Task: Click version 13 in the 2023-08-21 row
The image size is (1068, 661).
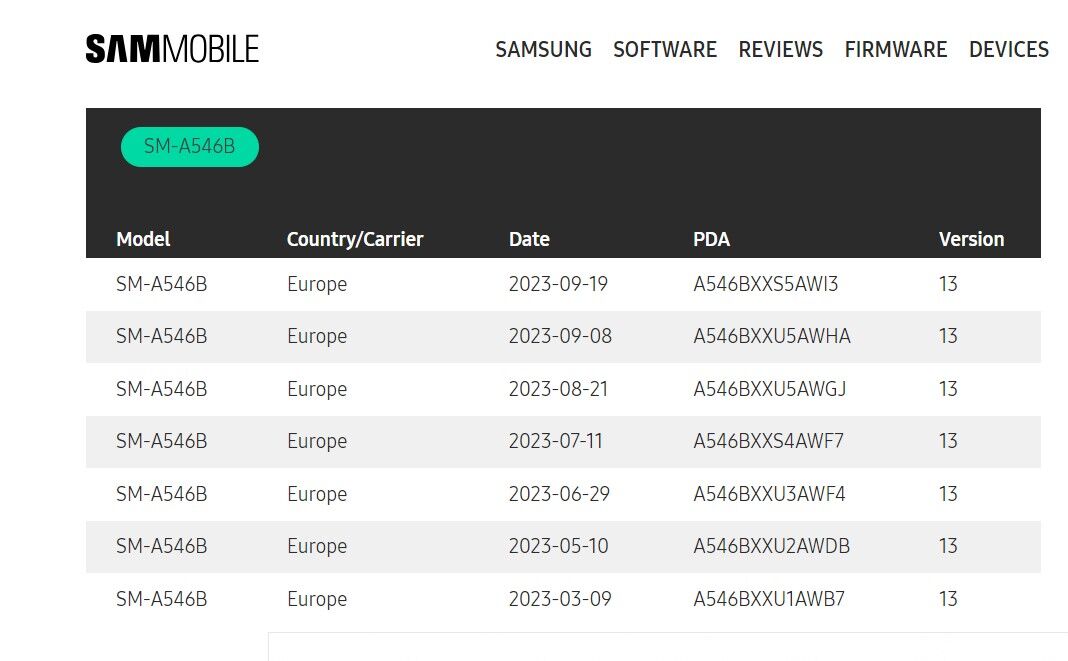Action: coord(948,389)
